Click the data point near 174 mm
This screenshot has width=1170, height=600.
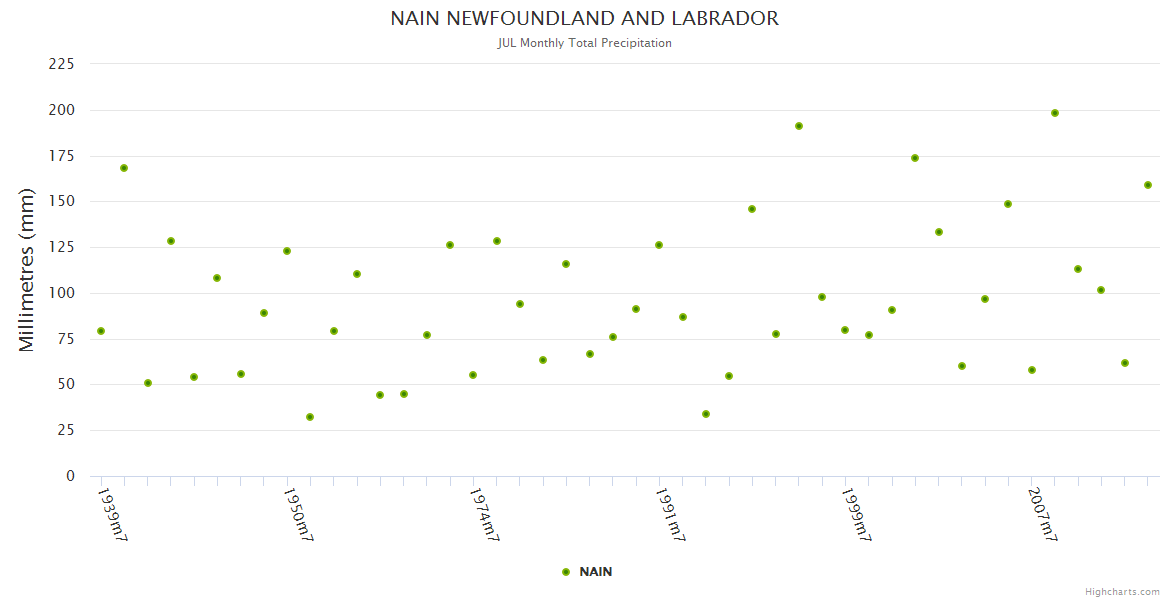point(915,158)
